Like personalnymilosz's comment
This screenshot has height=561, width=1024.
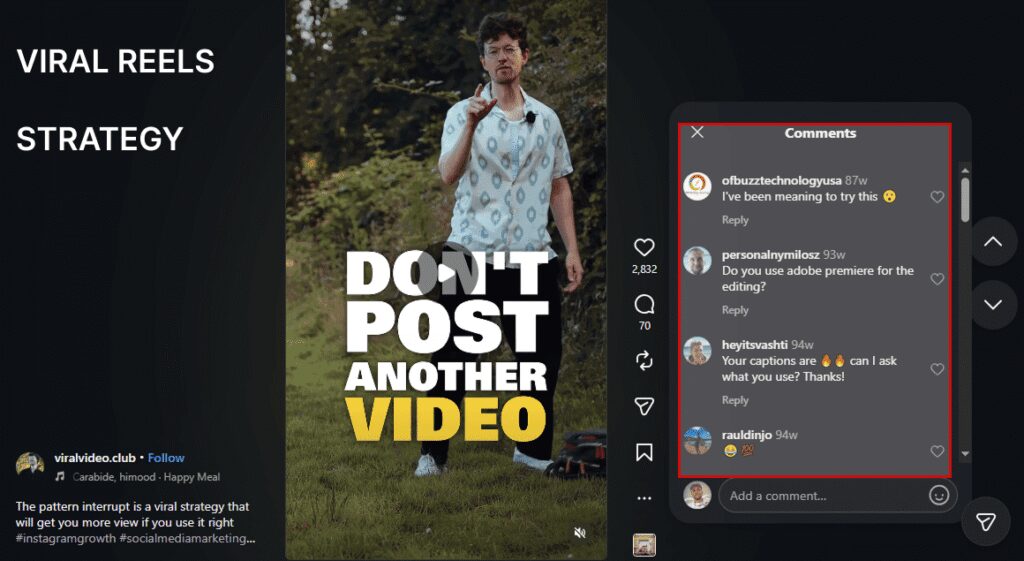(937, 279)
